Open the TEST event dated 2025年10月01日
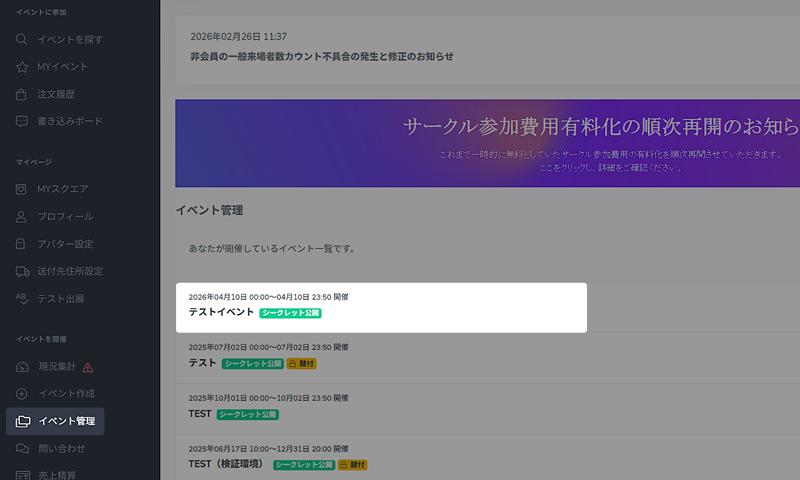The height and width of the screenshot is (480, 800). point(200,413)
